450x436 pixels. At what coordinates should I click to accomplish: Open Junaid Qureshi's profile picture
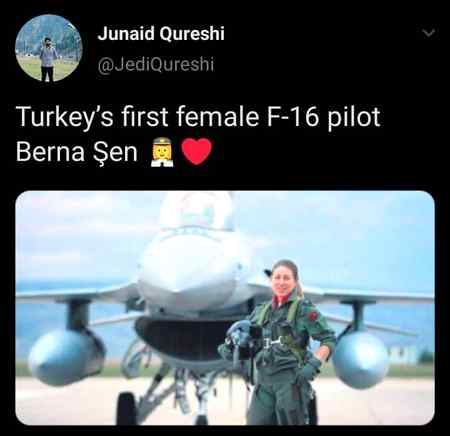tap(49, 48)
